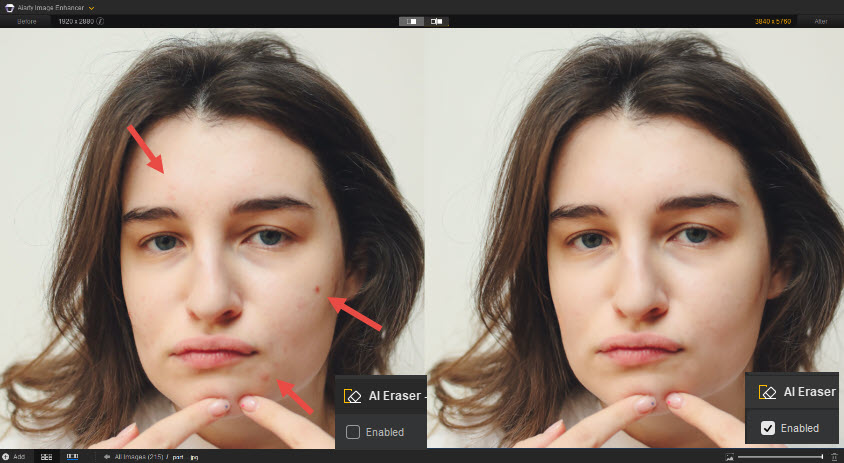Switch to the filmstrip view

tap(72, 457)
